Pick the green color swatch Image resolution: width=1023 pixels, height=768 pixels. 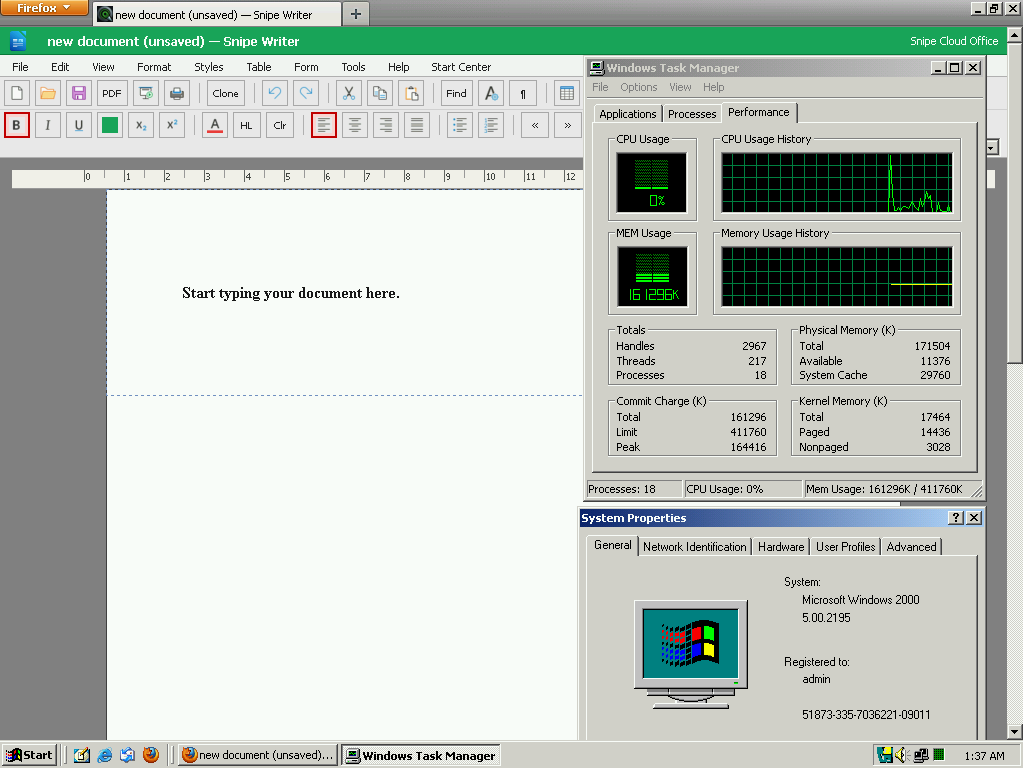110,125
